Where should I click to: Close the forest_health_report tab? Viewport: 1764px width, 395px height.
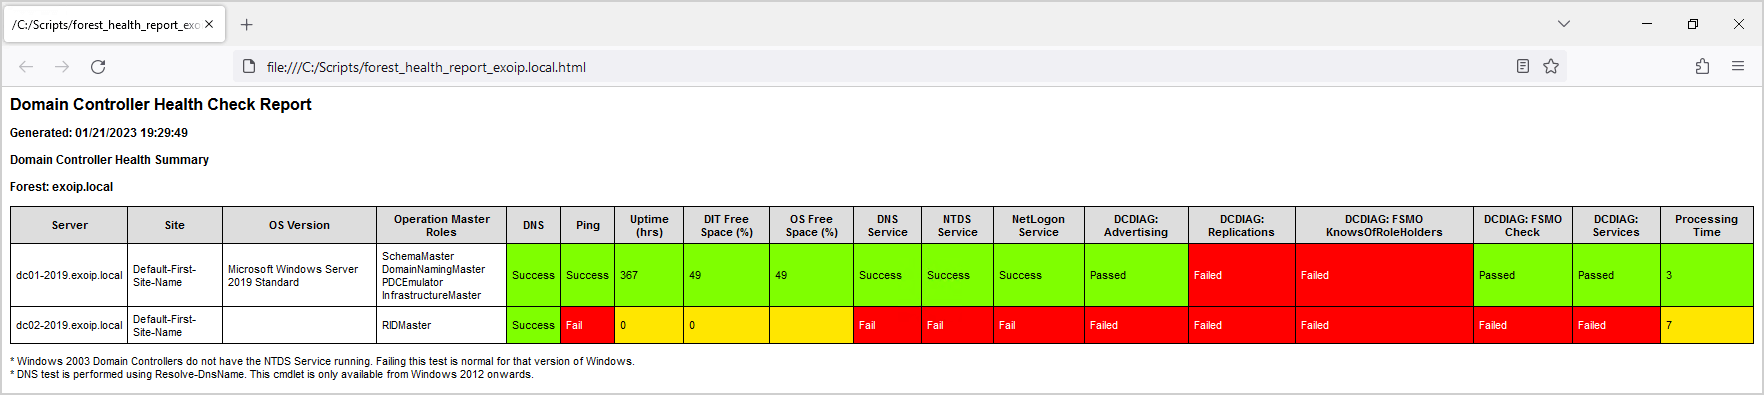point(209,24)
